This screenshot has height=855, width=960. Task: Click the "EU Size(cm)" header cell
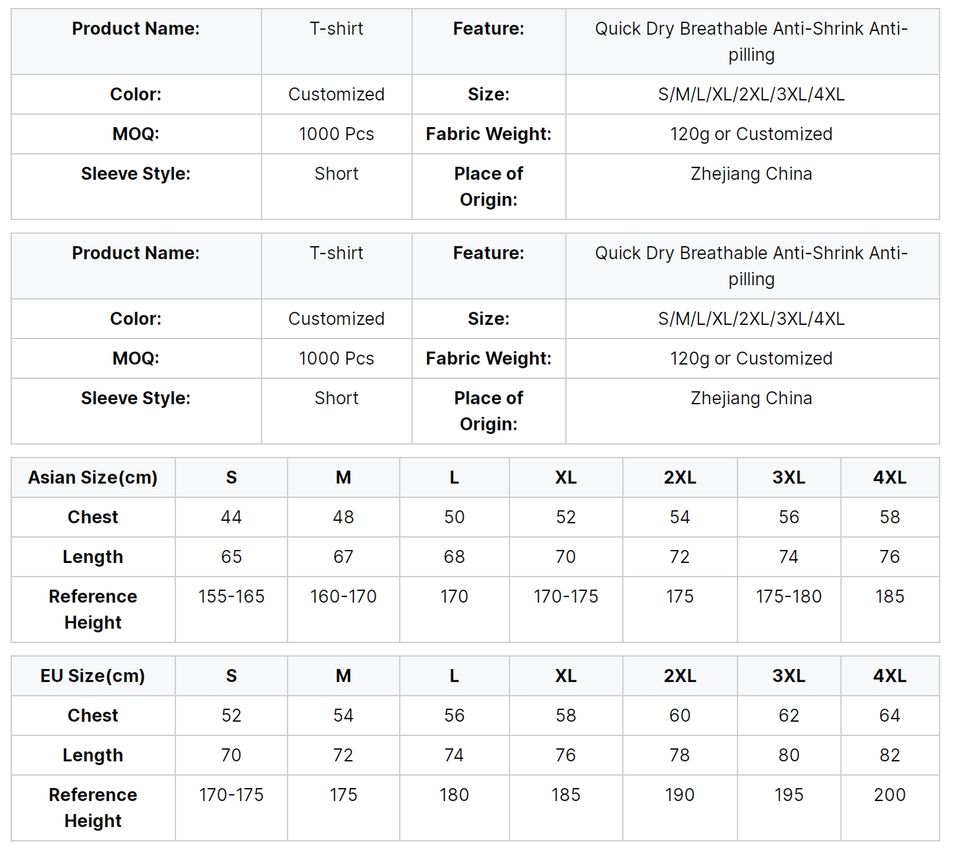click(93, 676)
